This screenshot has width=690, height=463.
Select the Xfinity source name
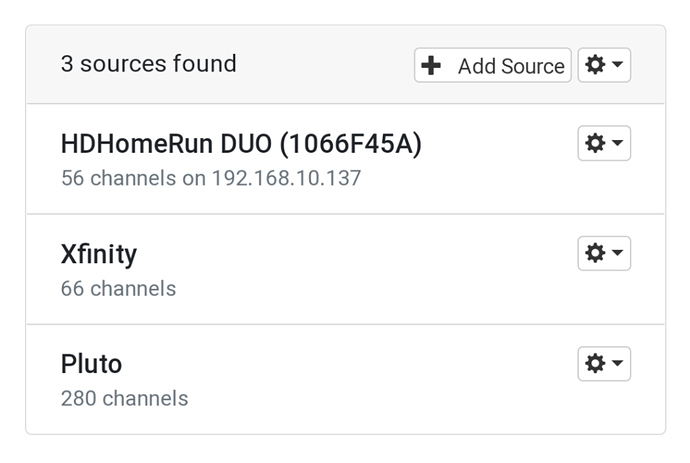click(x=98, y=254)
